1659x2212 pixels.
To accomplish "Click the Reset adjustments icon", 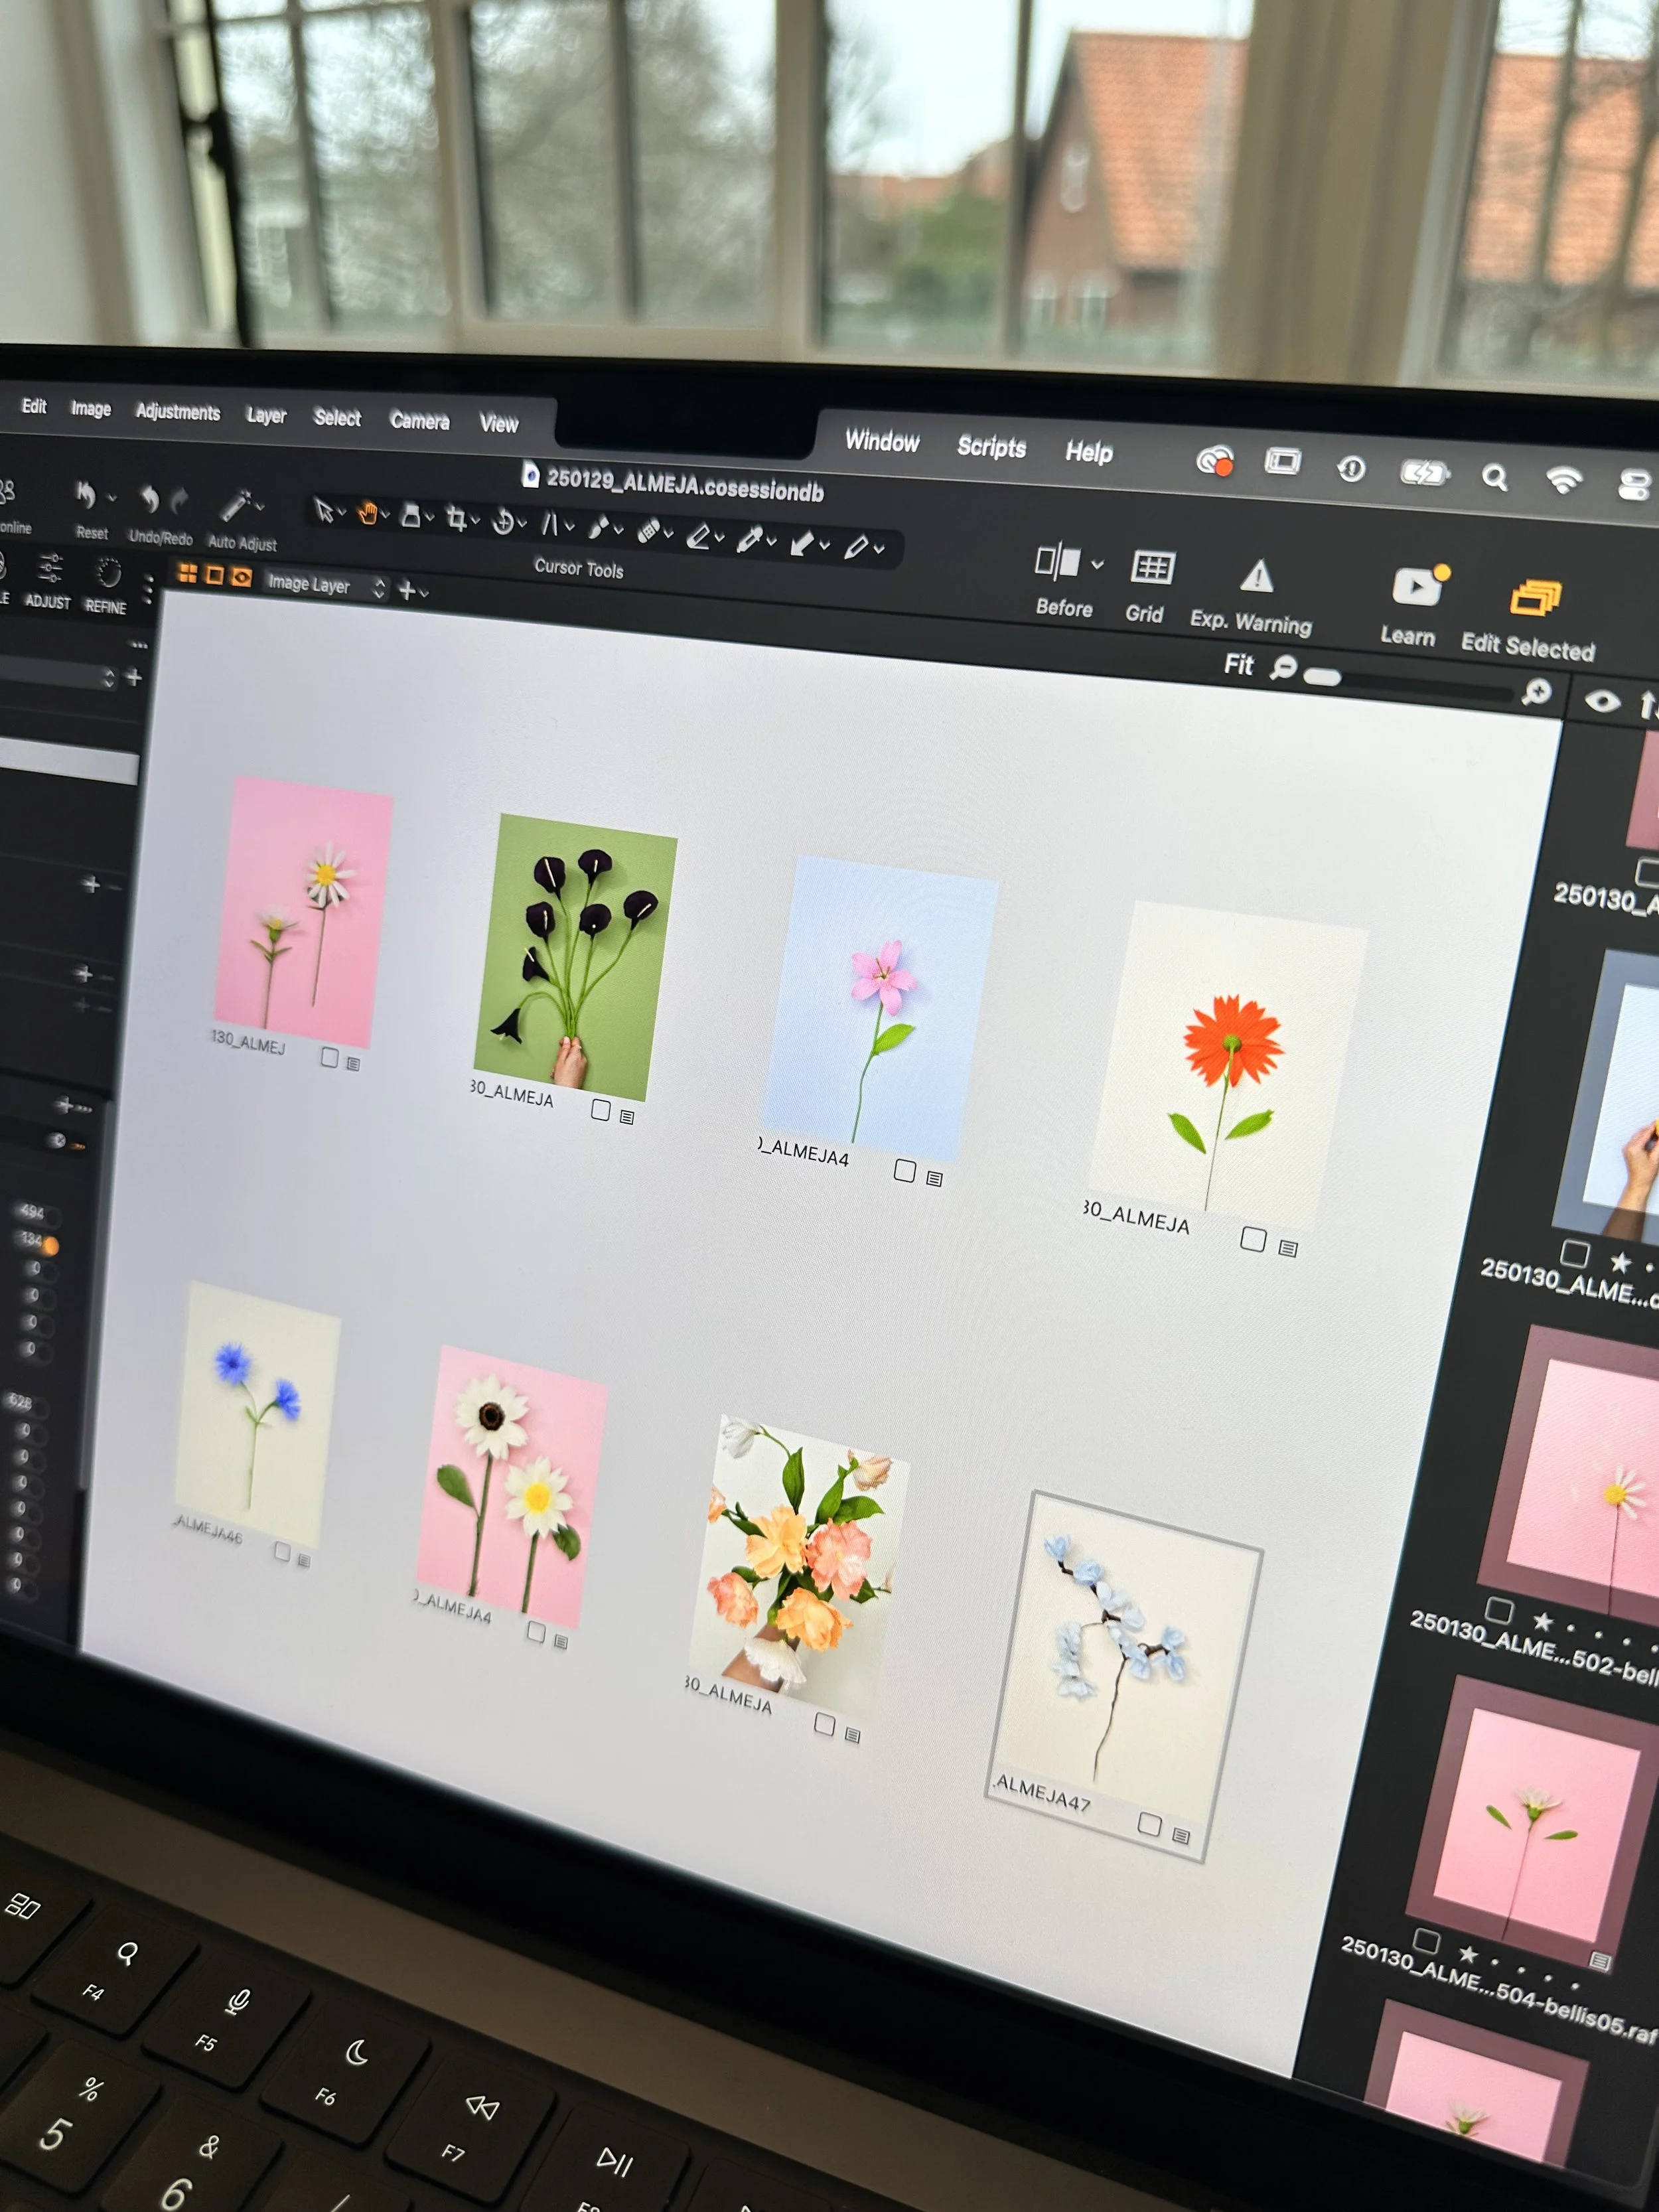I will coord(86,495).
